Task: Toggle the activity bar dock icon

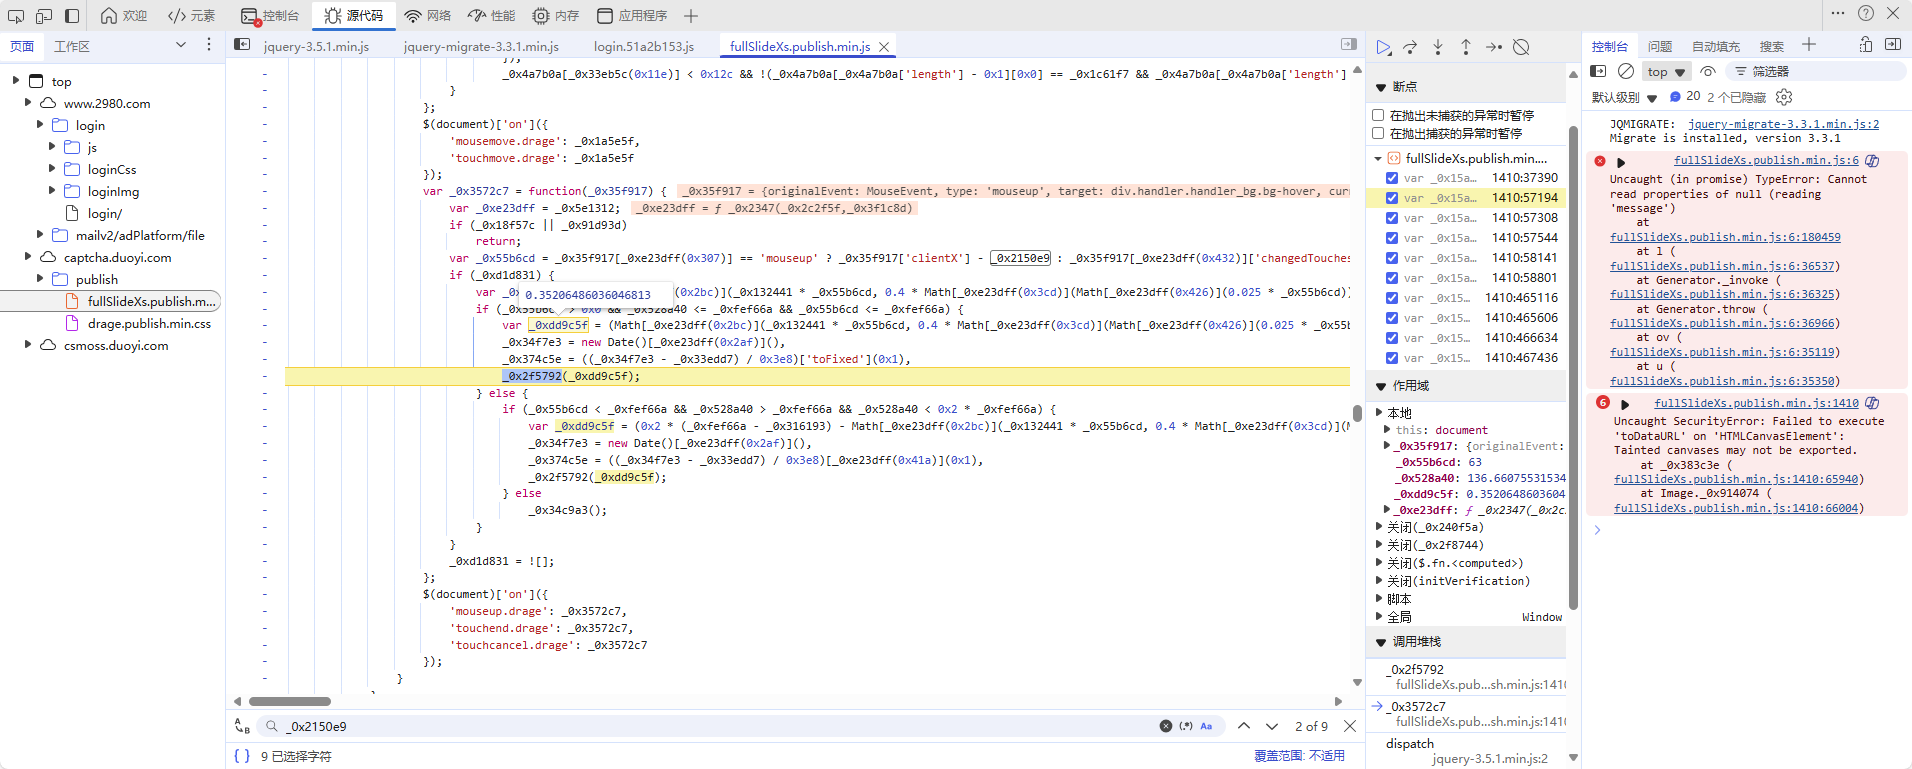Action: (x=72, y=15)
